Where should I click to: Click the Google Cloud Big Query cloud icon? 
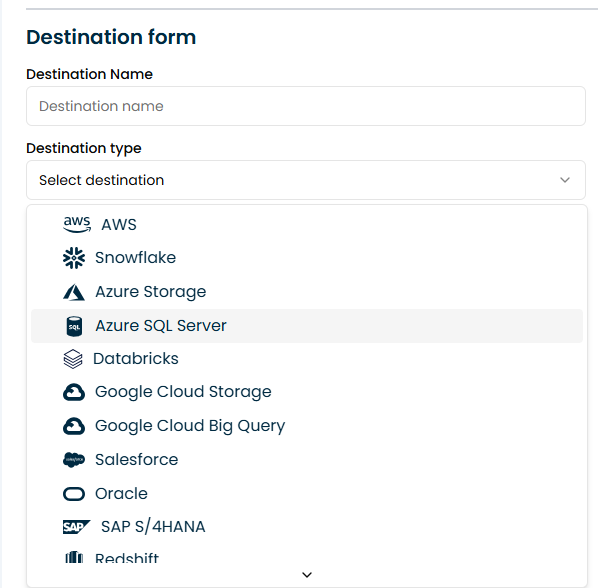pos(74,426)
